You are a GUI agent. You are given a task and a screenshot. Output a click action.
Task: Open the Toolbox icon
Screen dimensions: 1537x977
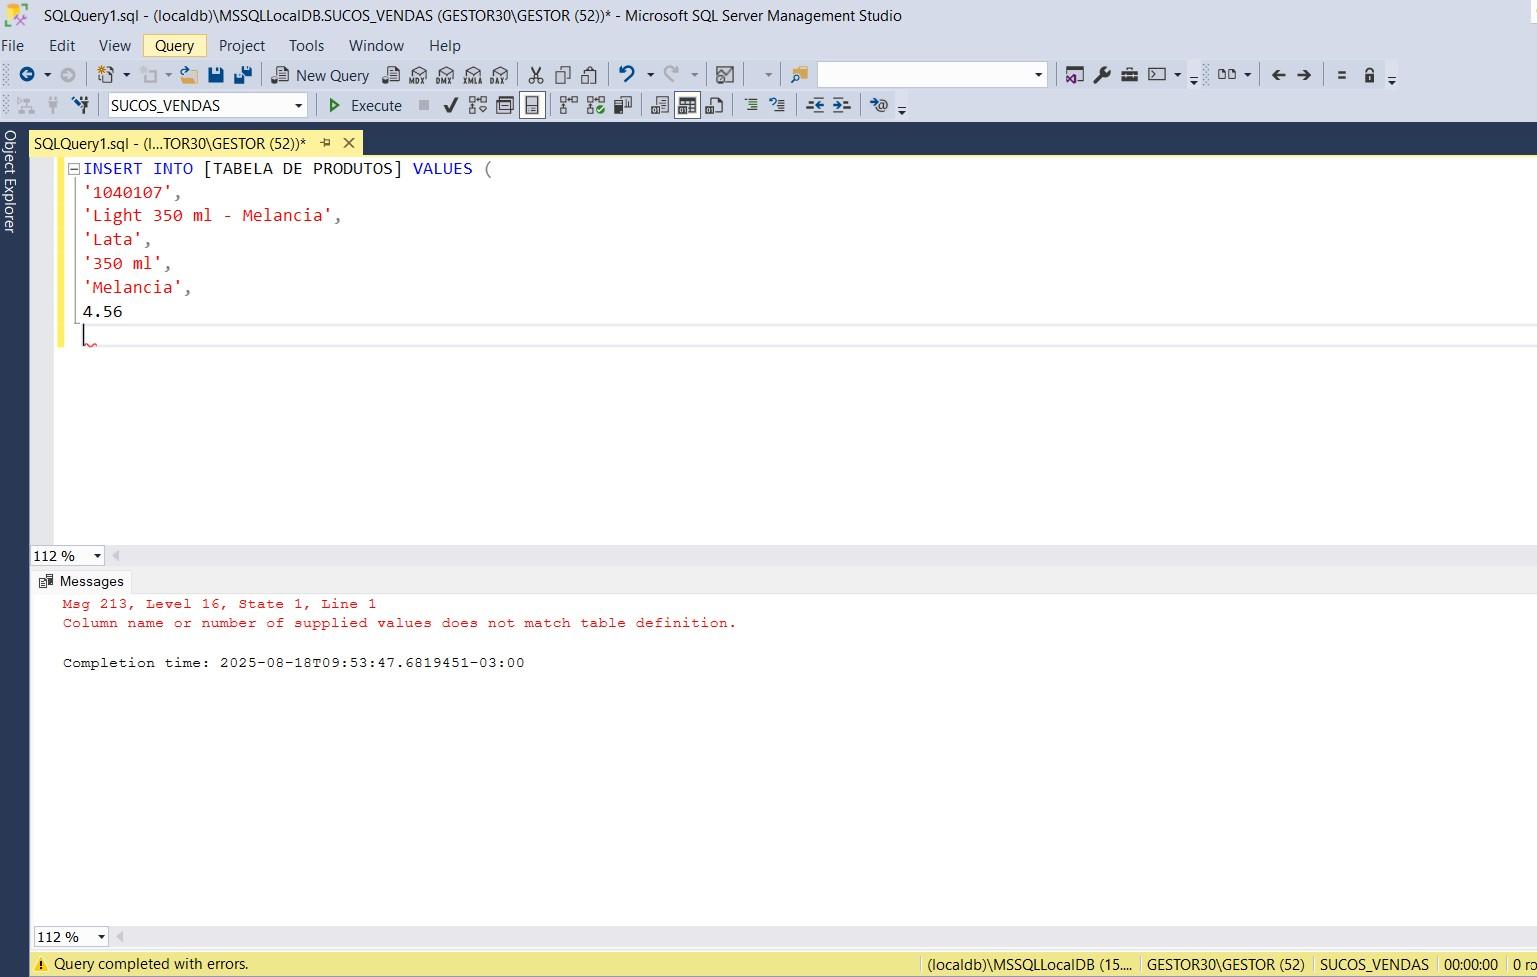tap(1129, 75)
